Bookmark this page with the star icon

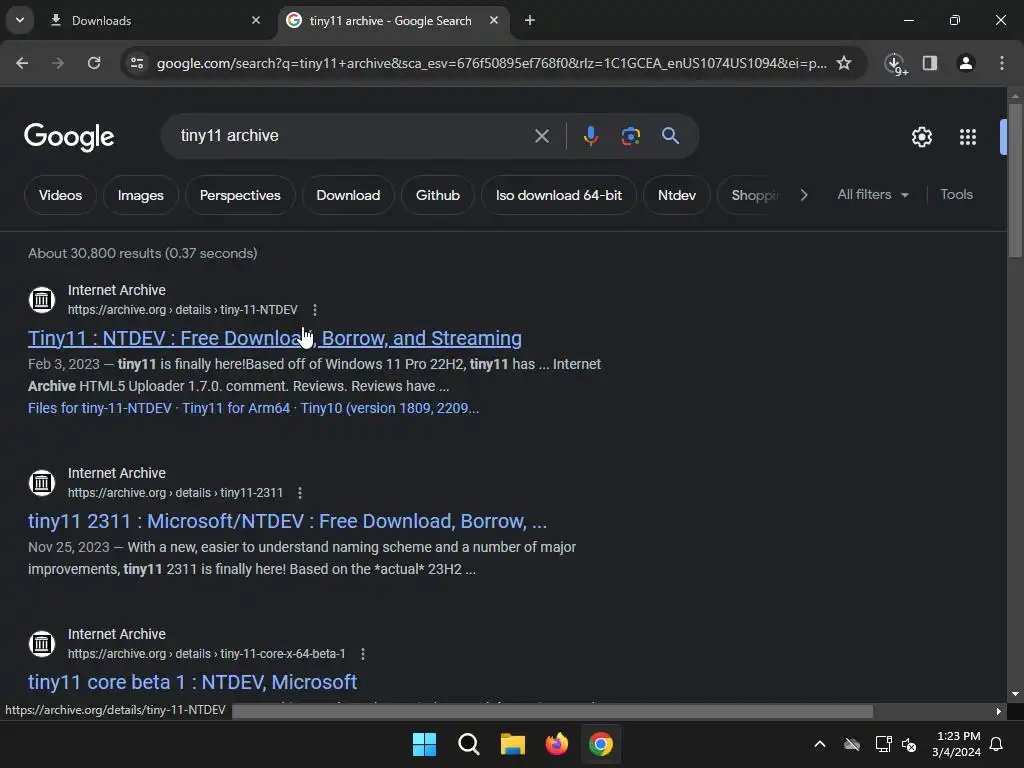click(844, 63)
